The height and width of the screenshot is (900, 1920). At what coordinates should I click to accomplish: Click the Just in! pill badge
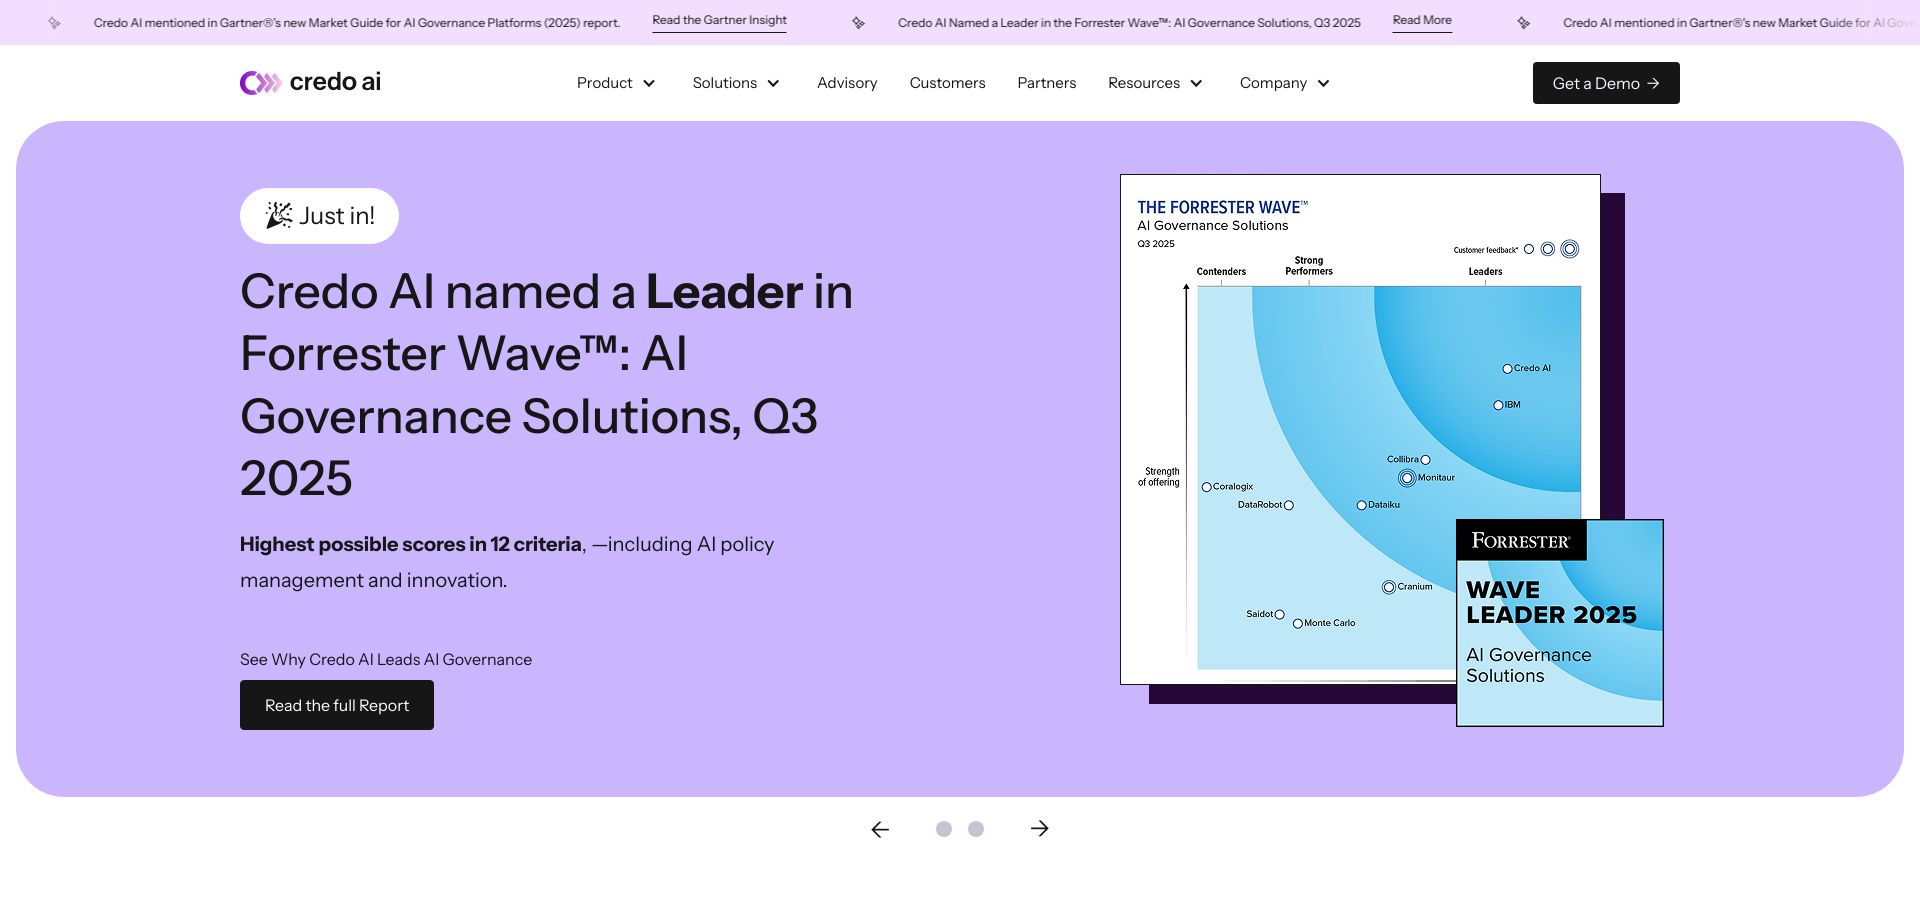coord(319,216)
